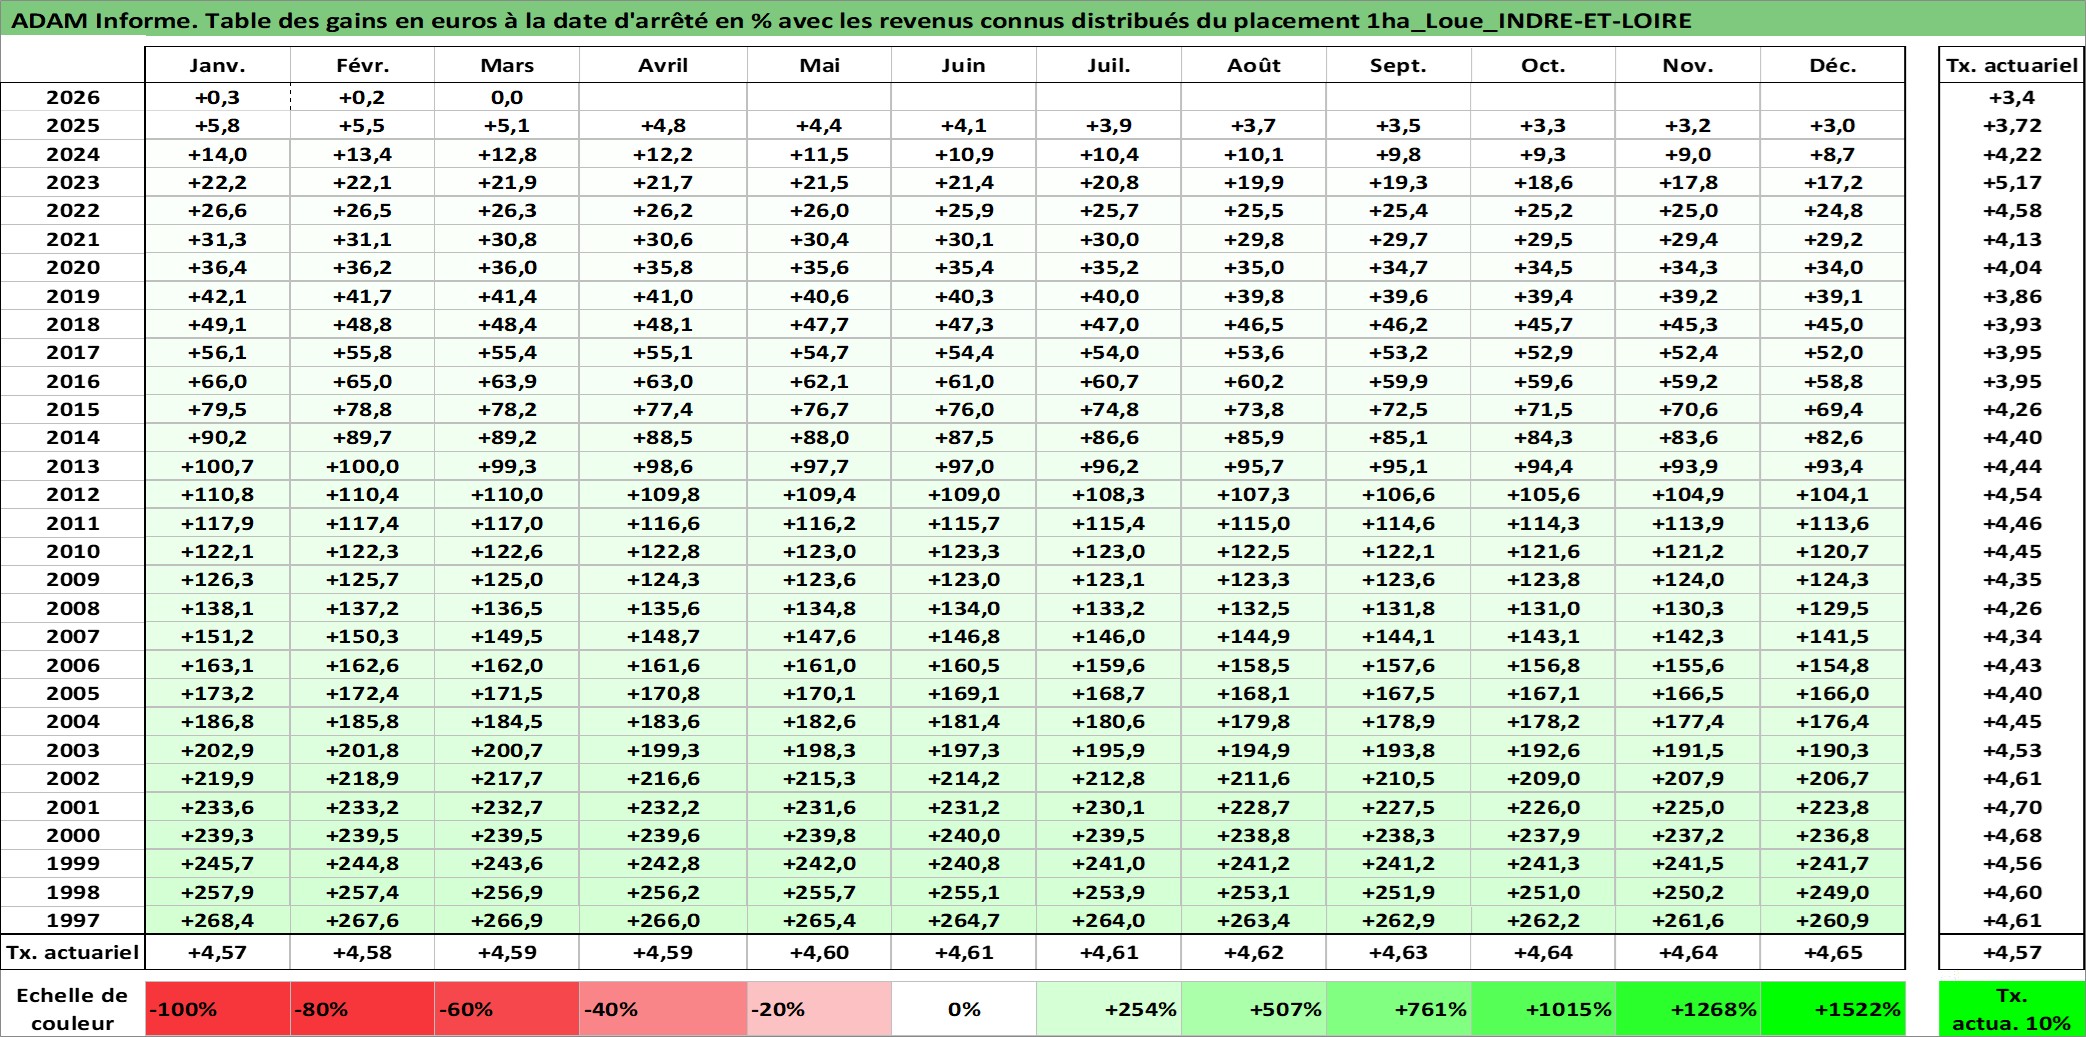Click the '+14,0' cell in the 2024 row
Viewport: 2086px width, 1037px height.
217,154
